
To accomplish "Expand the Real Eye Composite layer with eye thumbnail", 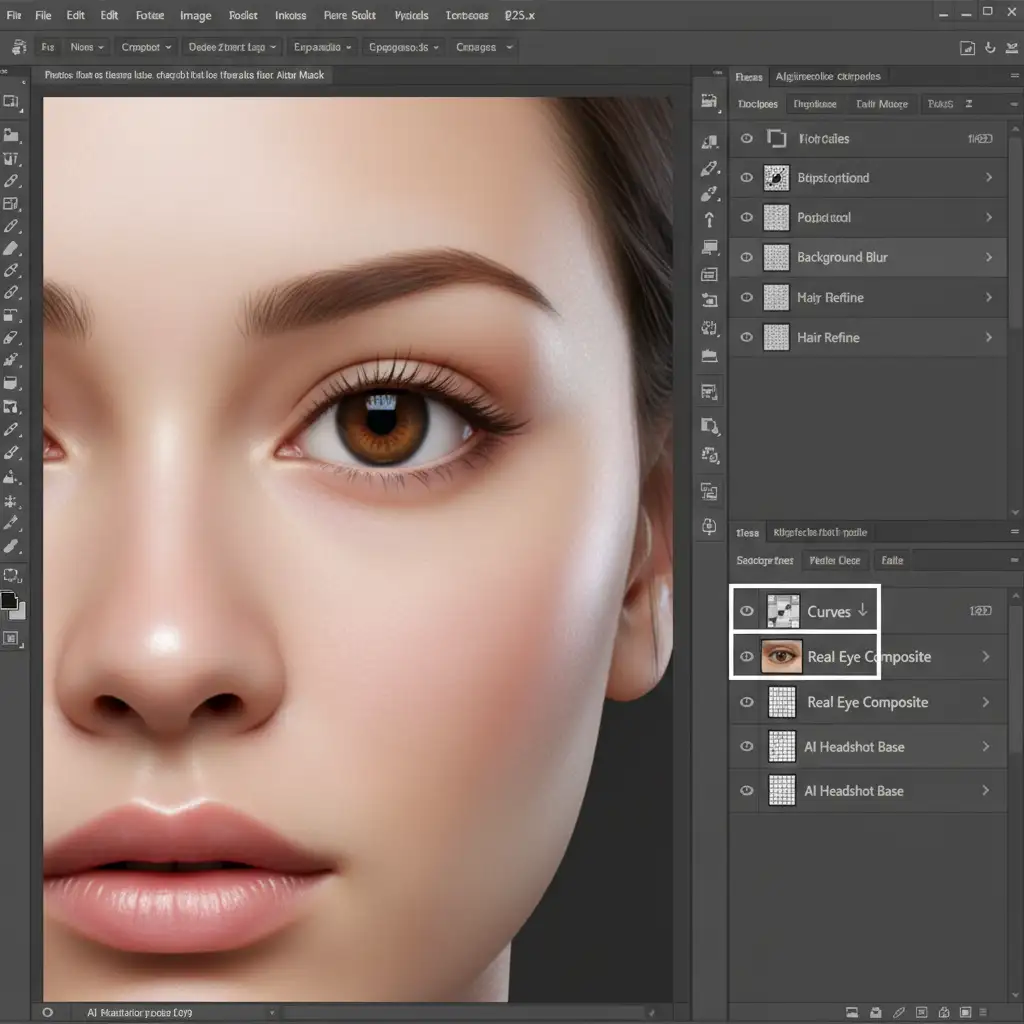I will tap(986, 657).
